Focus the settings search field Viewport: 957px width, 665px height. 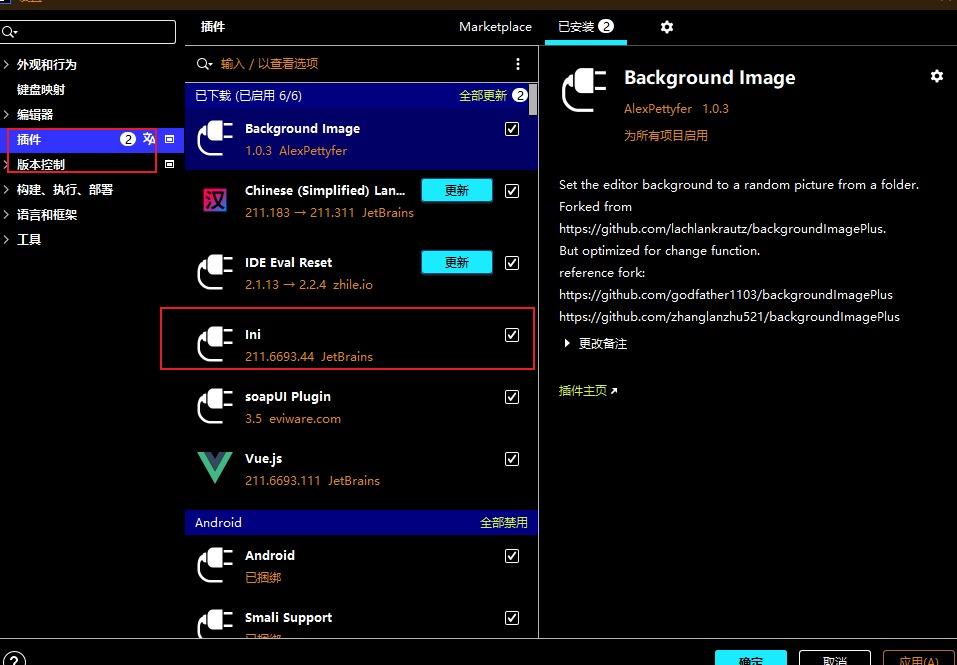pyautogui.click(x=88, y=32)
